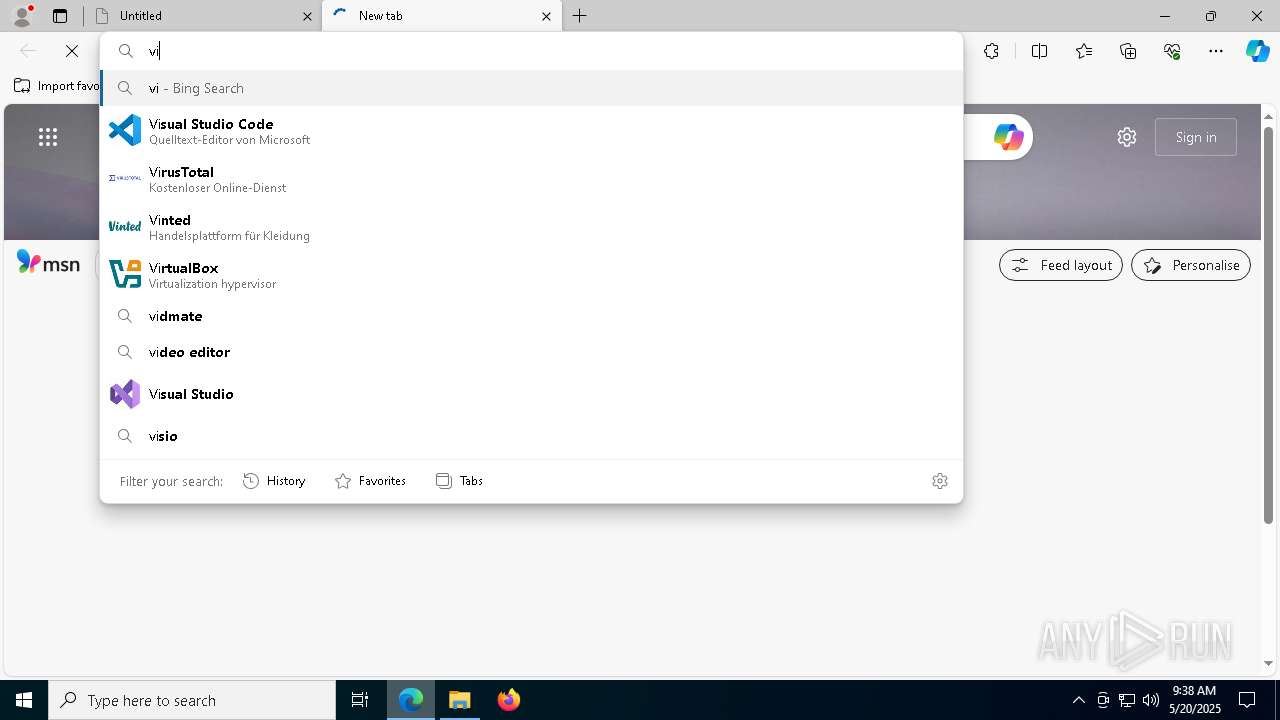Choose the VirtualBox suggestion
The image size is (1280, 720).
pos(531,275)
